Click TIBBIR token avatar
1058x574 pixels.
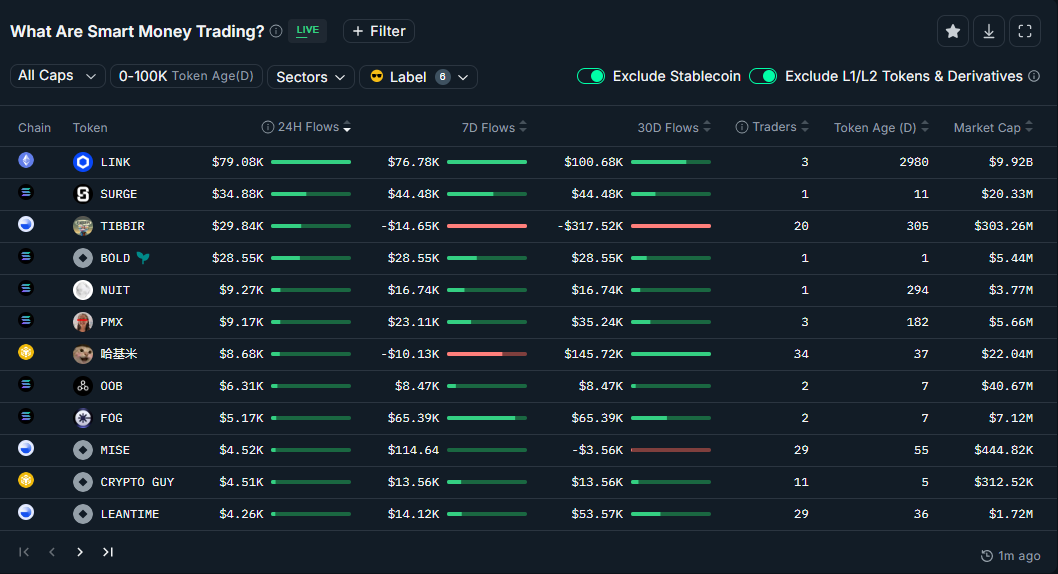tap(82, 226)
